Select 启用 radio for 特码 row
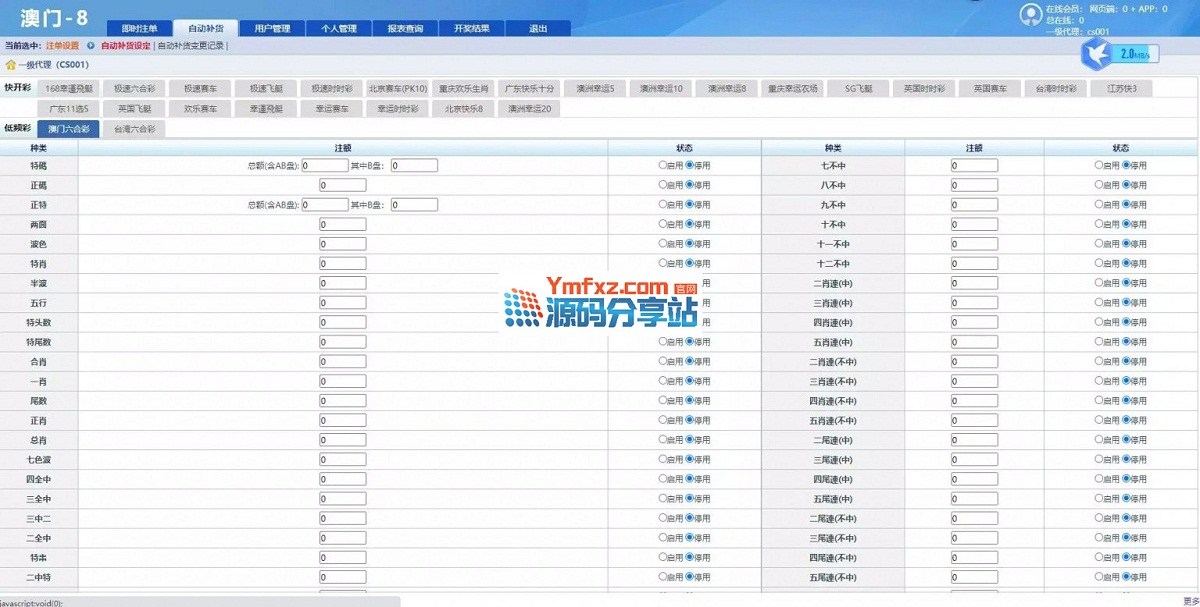The width and height of the screenshot is (1200, 607). (662, 165)
